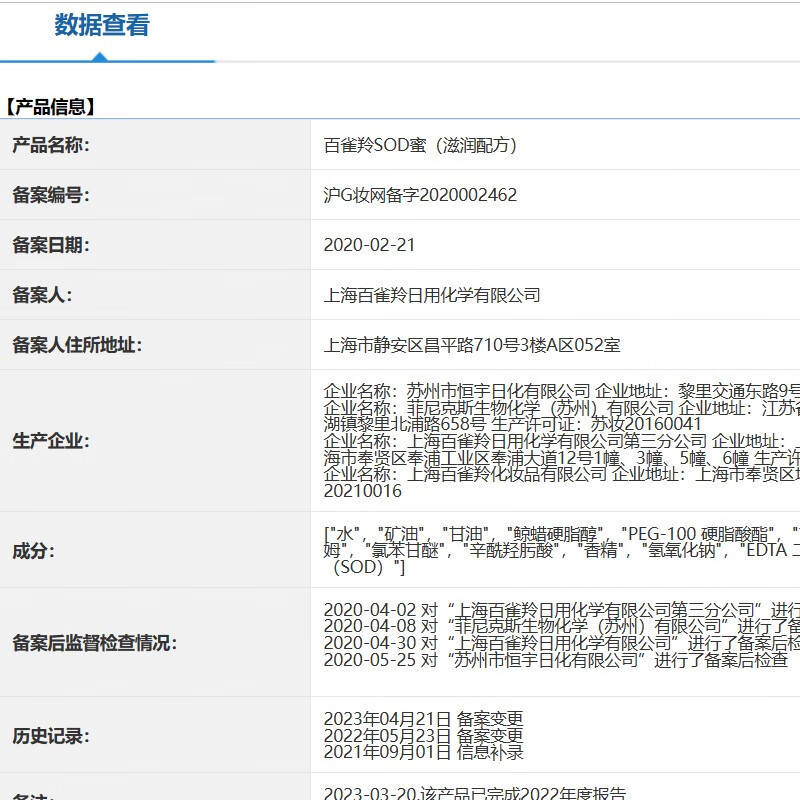
Task: Select the 备案编号 field label
Action: point(51,195)
